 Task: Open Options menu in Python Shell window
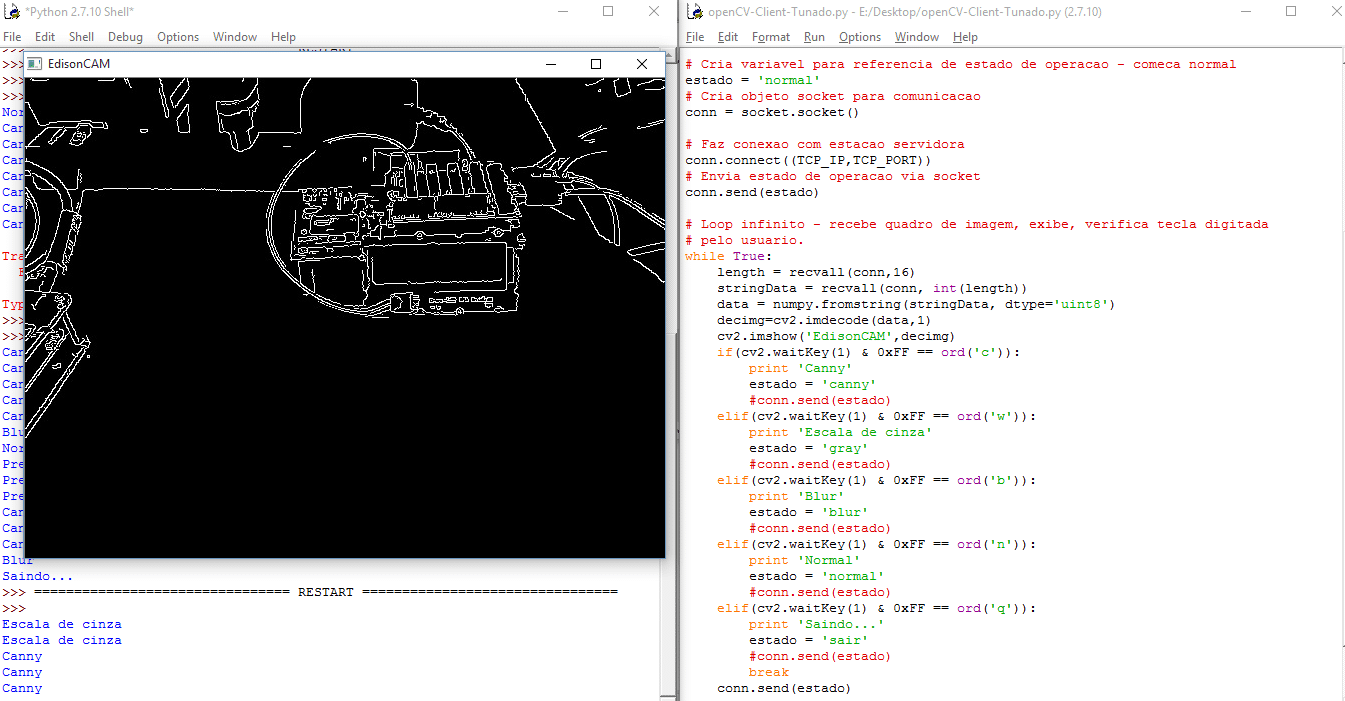point(178,37)
